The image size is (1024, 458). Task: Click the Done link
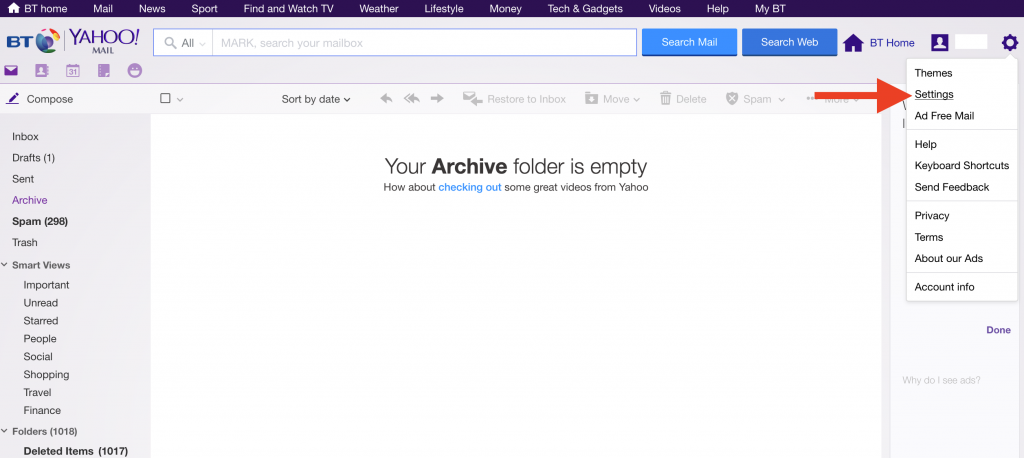tap(999, 330)
